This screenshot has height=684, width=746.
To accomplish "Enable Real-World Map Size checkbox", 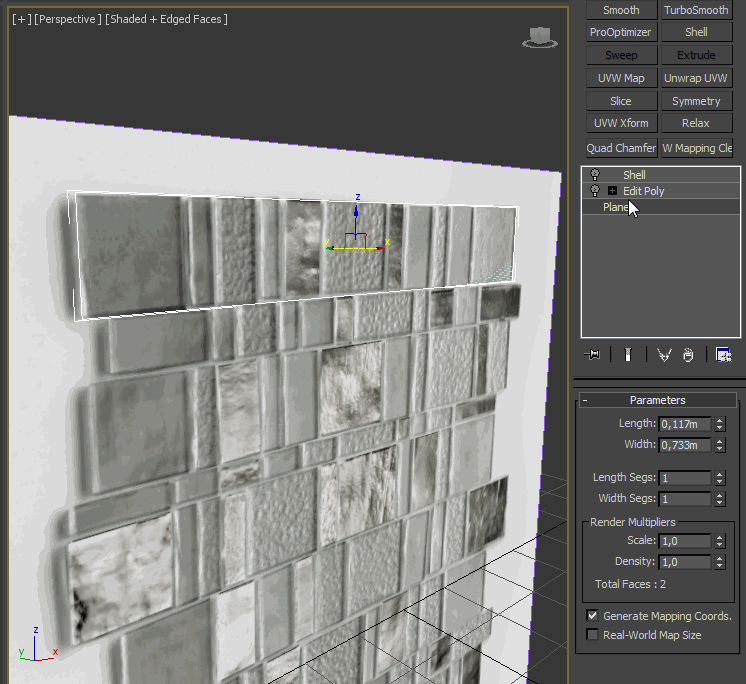I will tap(593, 635).
